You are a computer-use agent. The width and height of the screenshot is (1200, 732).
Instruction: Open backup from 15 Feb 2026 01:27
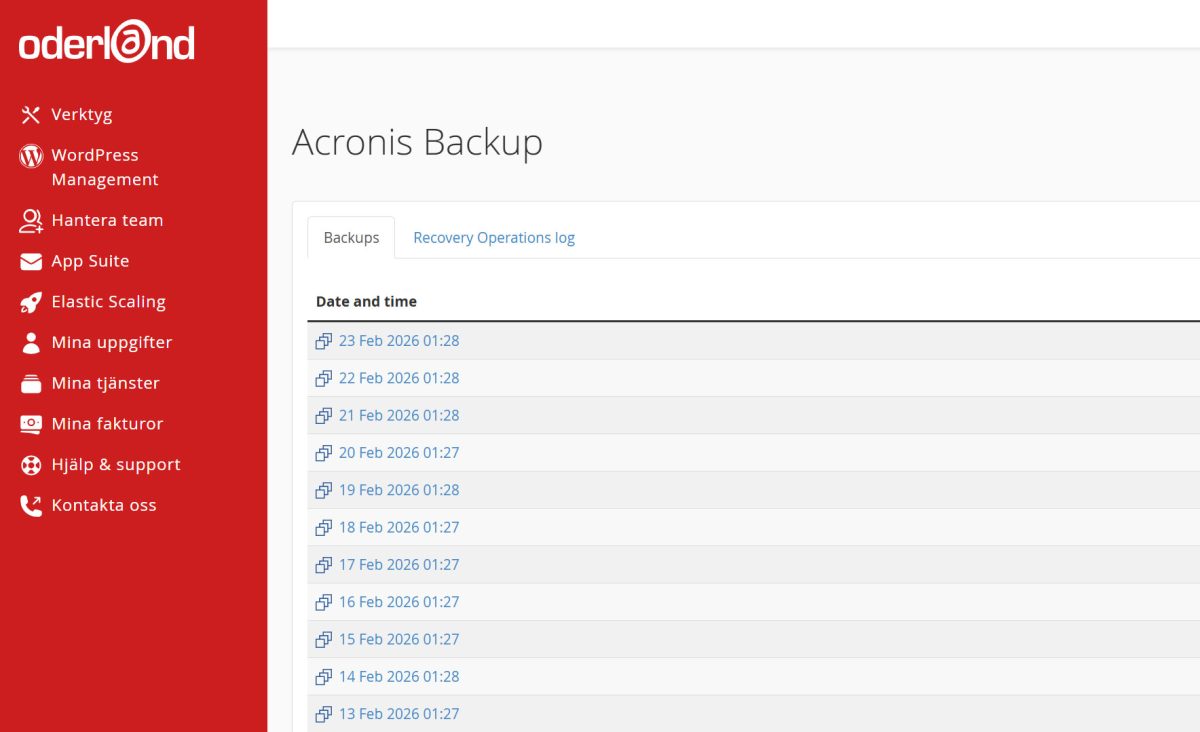pos(399,640)
